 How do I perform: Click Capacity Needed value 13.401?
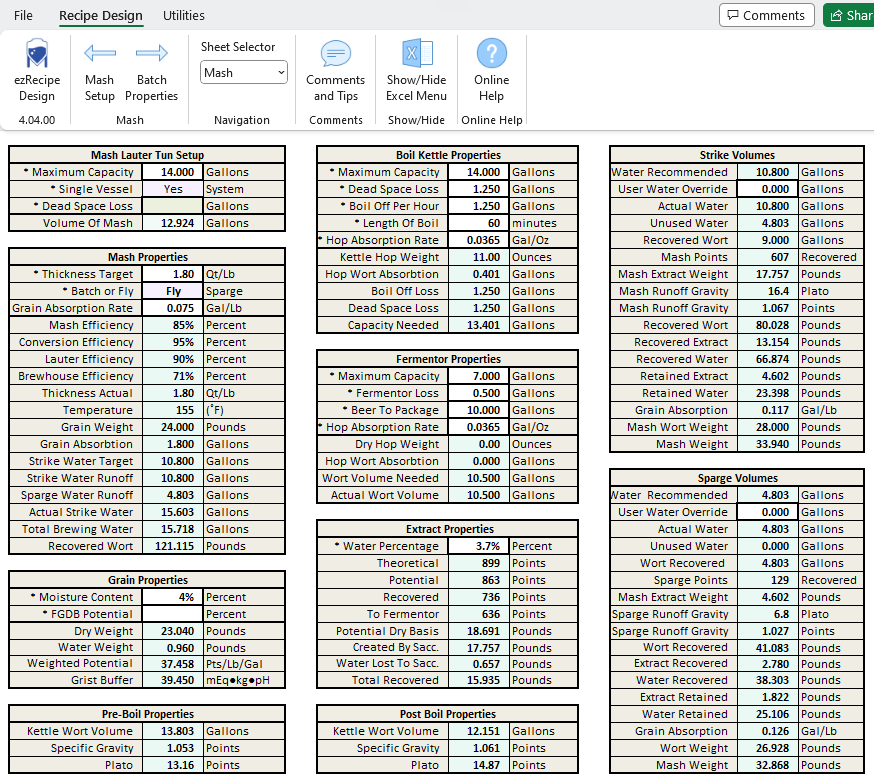pos(479,325)
